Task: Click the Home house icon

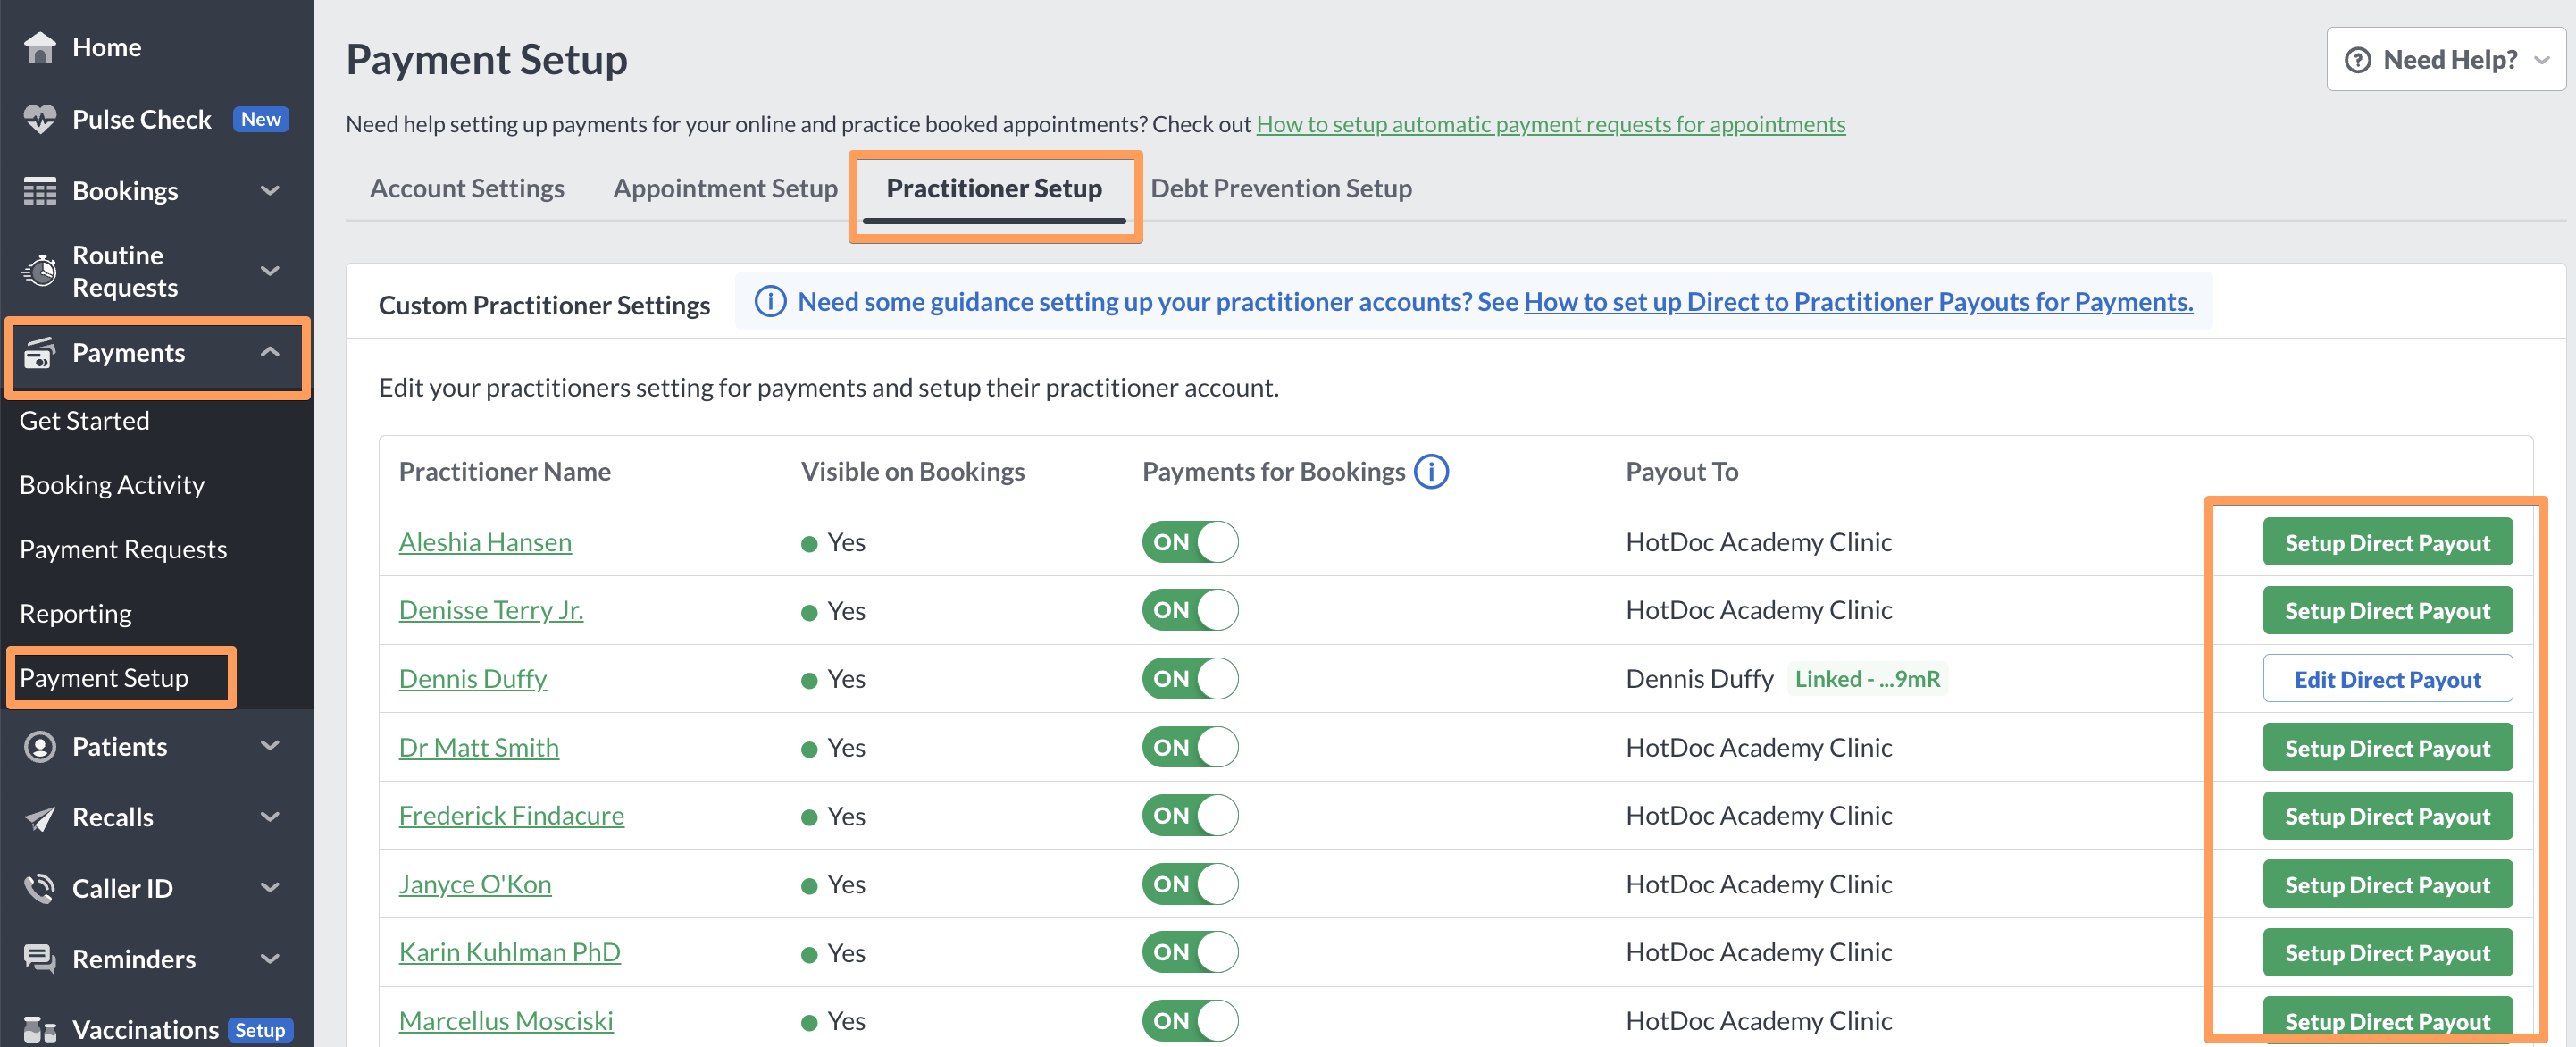Action: pyautogui.click(x=40, y=47)
